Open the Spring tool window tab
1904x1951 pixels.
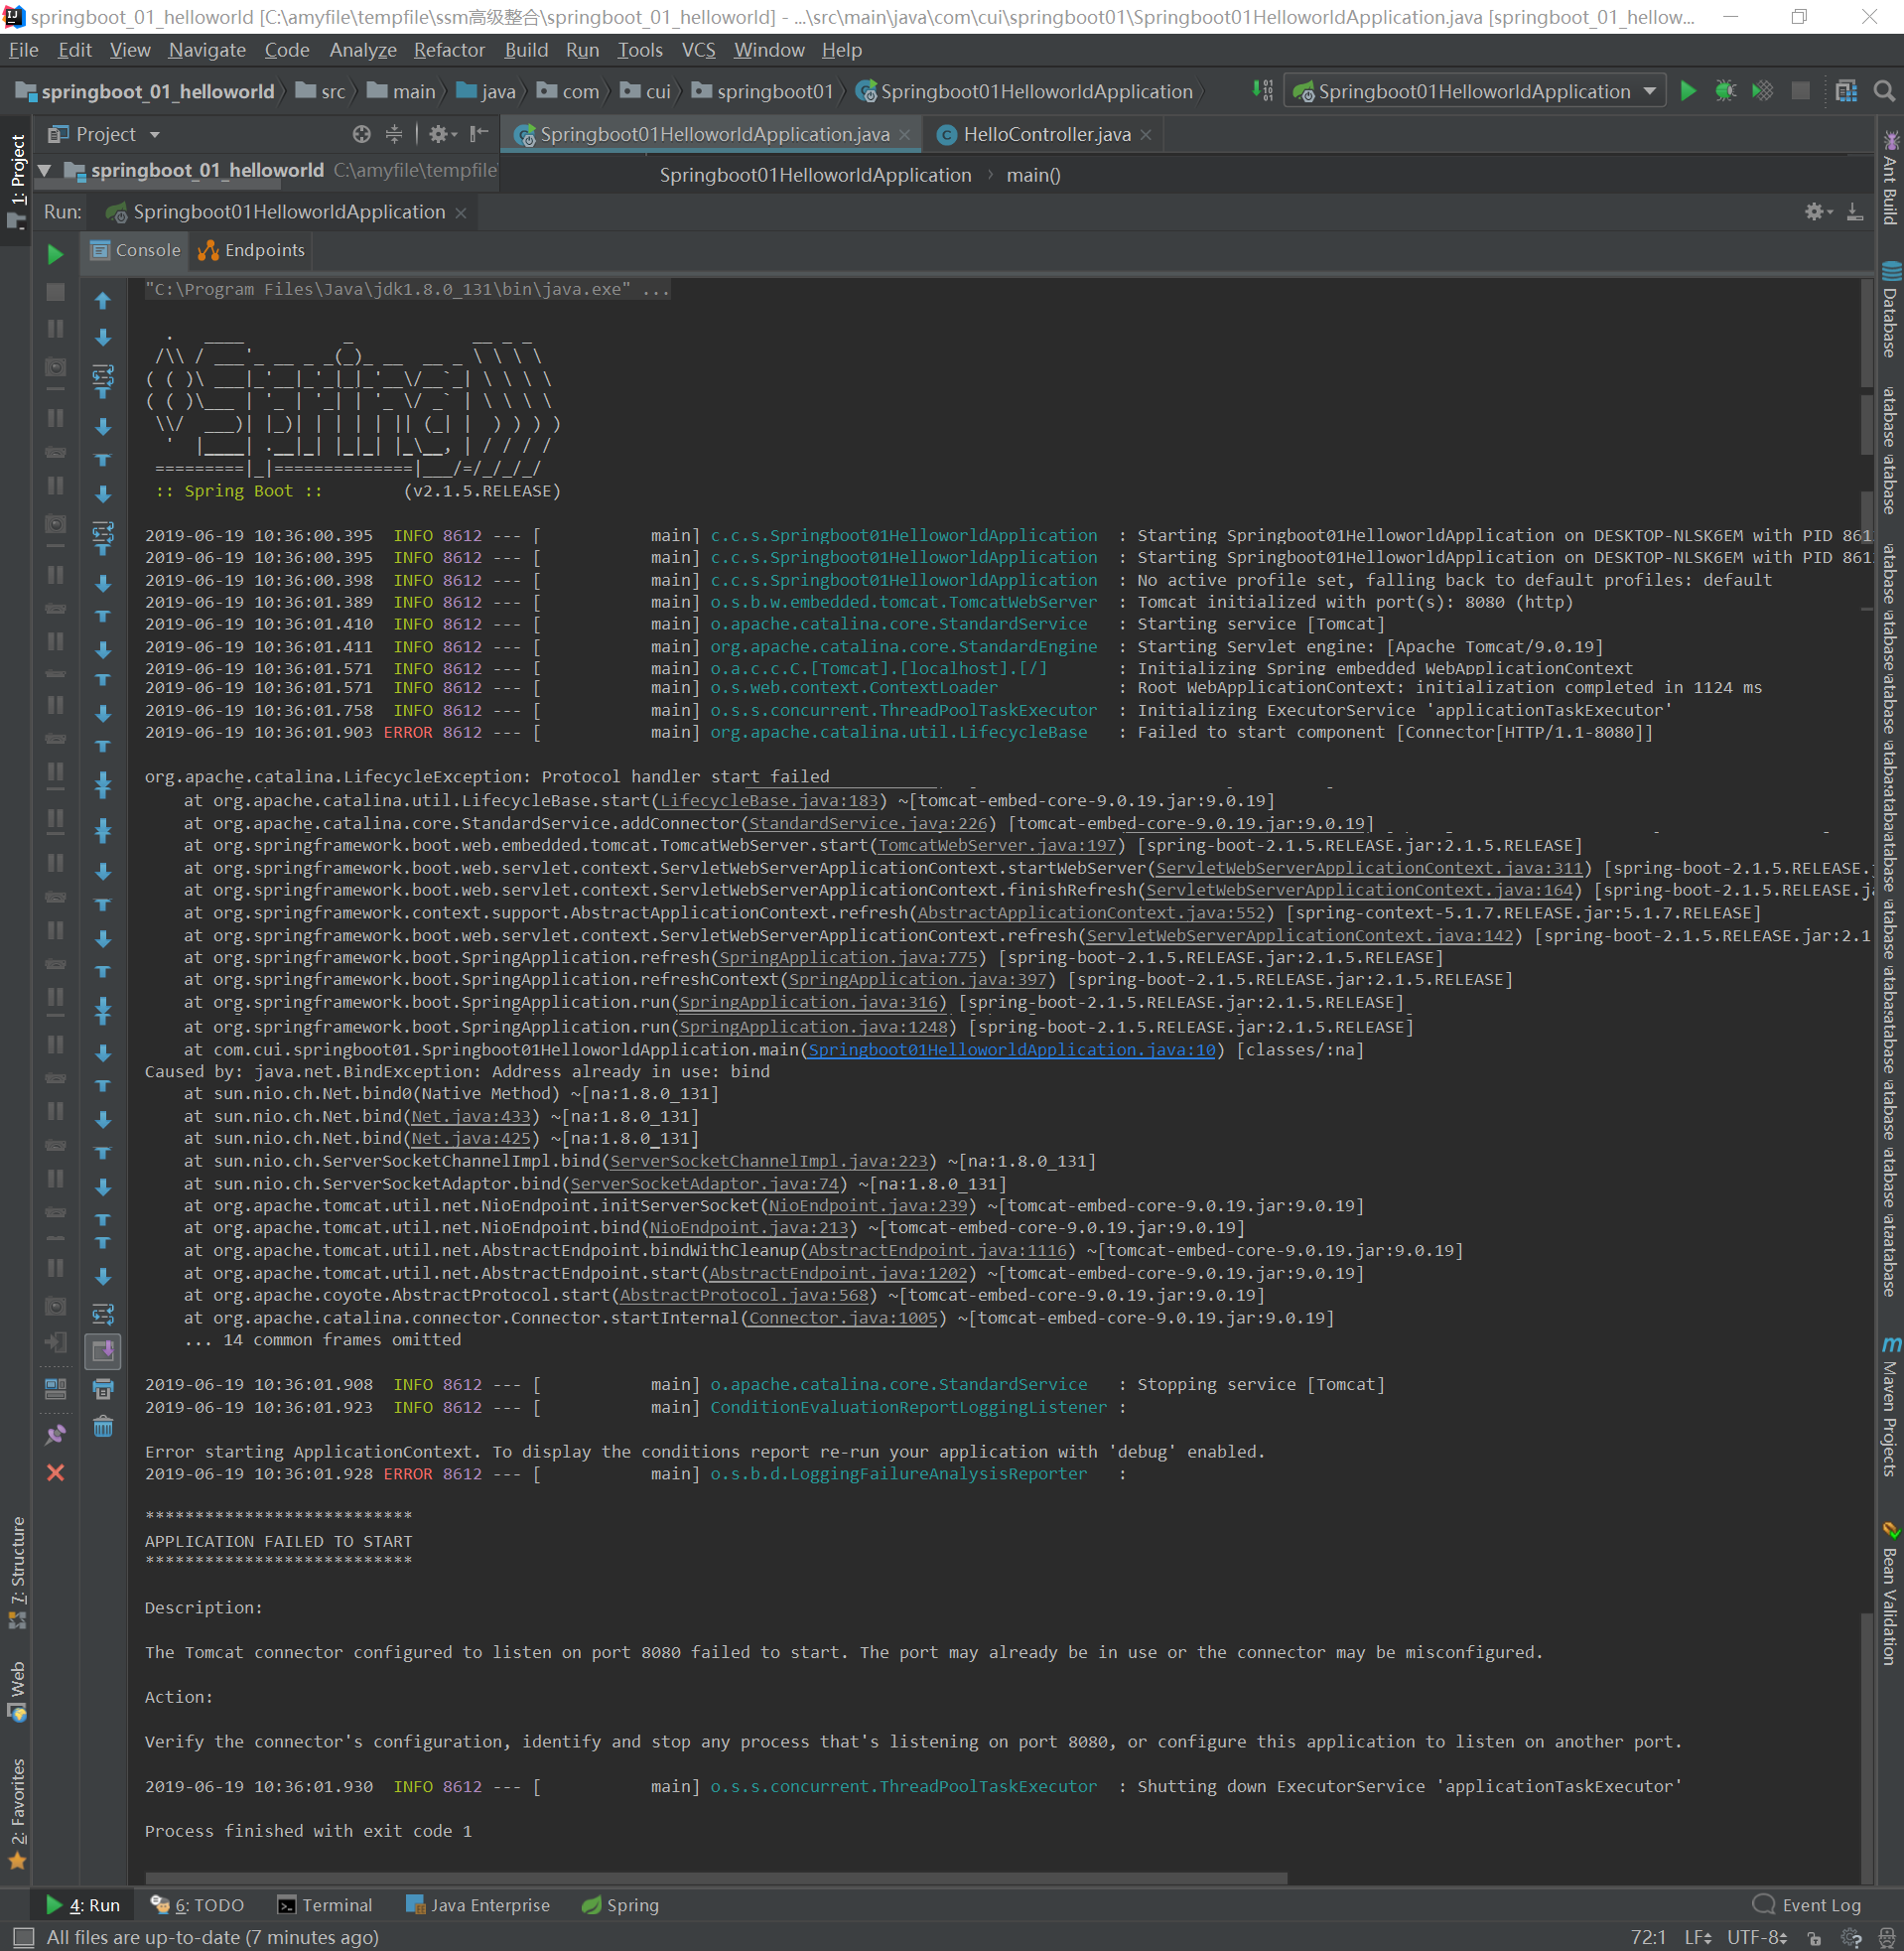620,1905
